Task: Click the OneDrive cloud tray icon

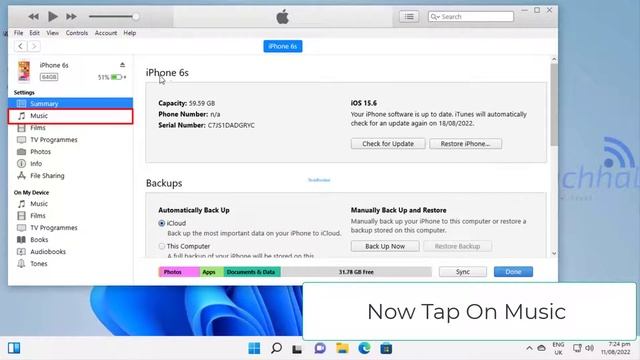Action: (x=541, y=348)
